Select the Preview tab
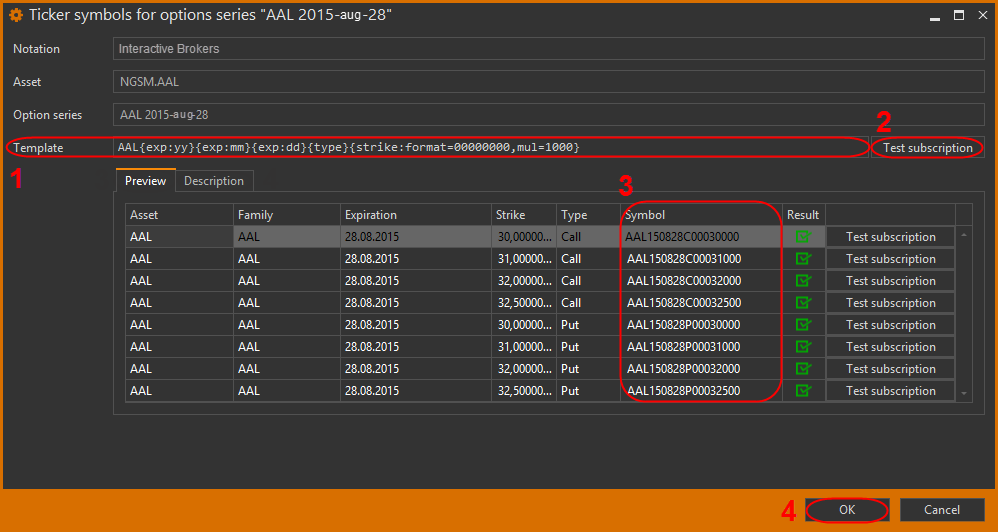This screenshot has width=998, height=532. click(146, 181)
